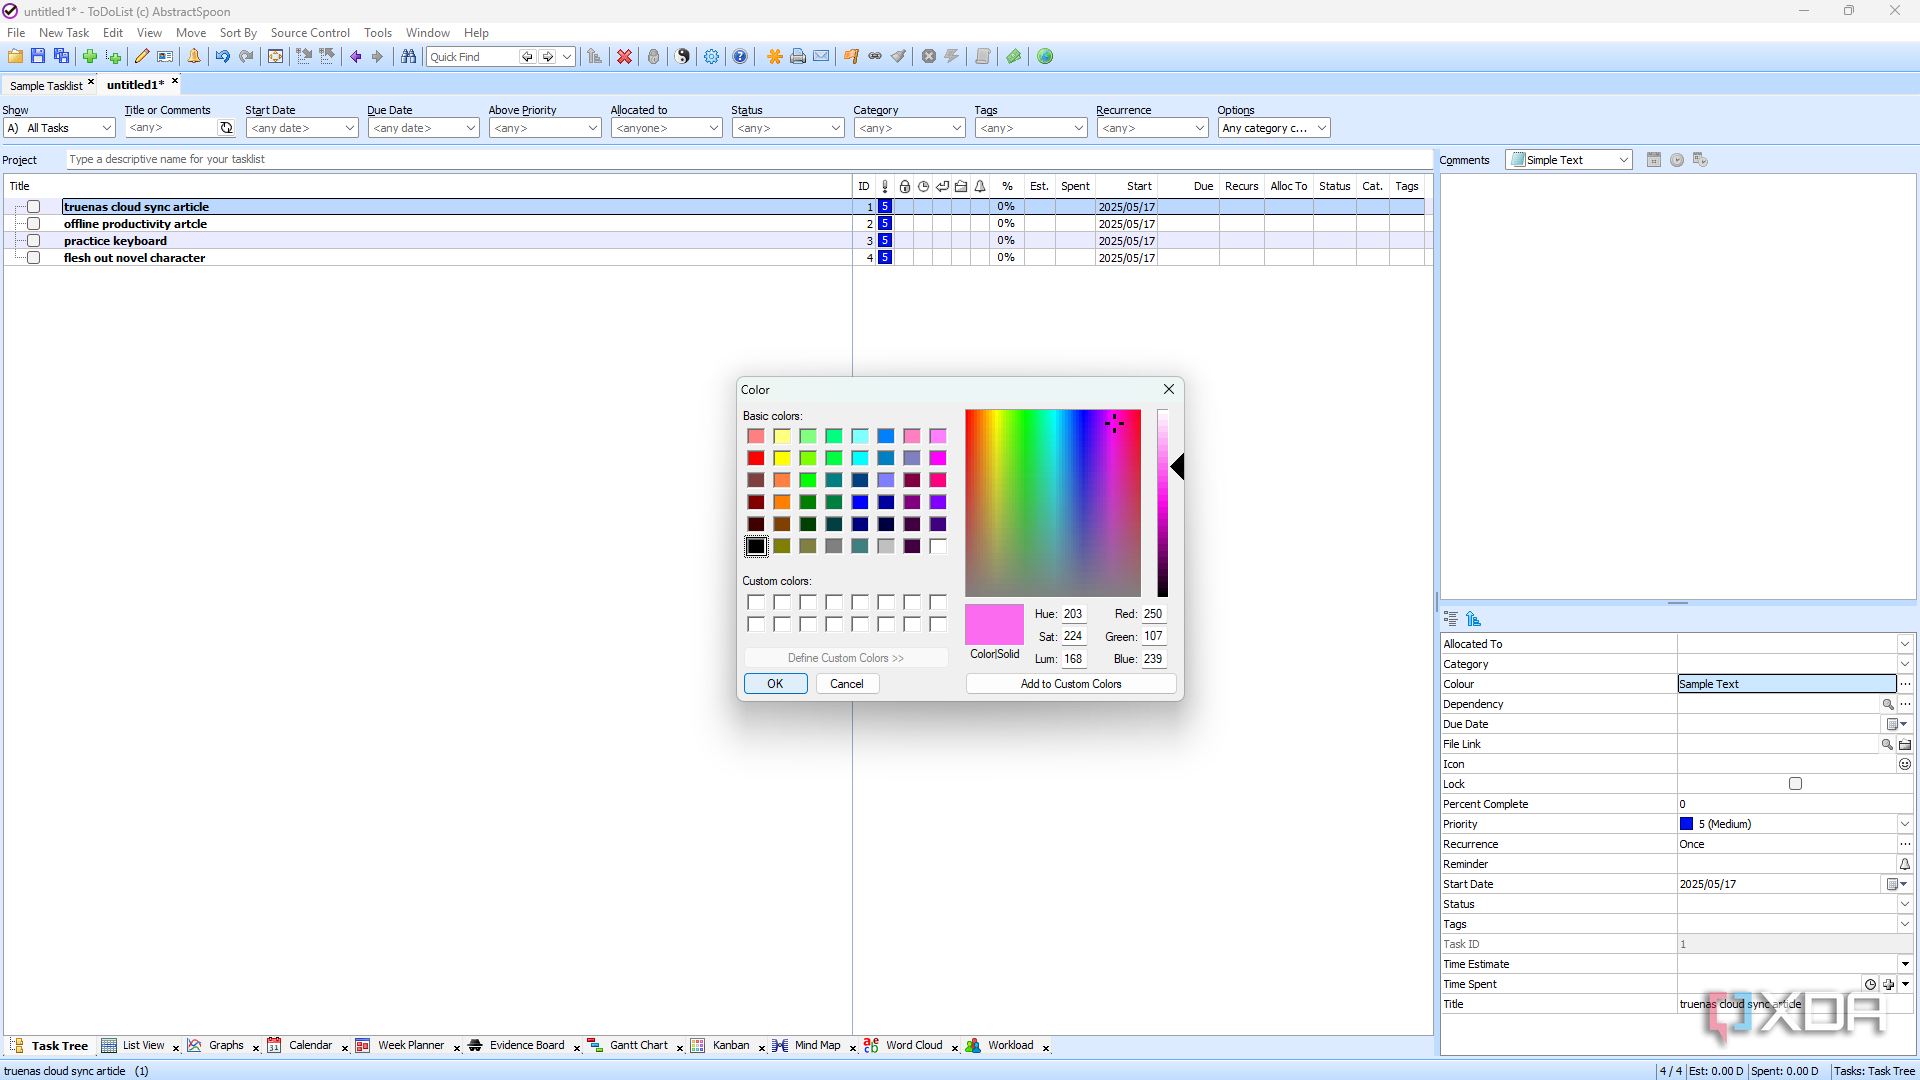Open a tasklist with the folder icon

tap(15, 57)
